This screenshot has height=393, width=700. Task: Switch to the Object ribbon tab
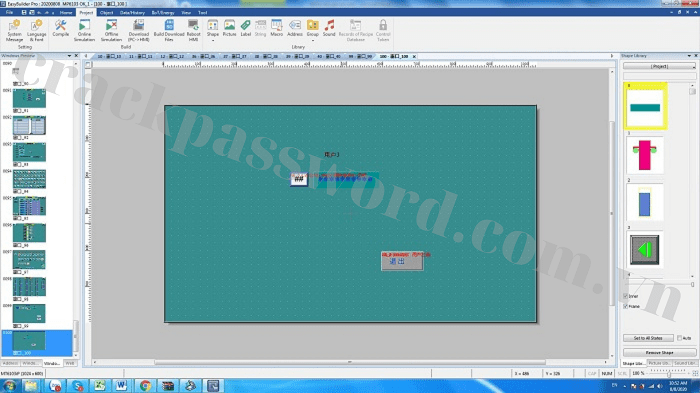click(106, 13)
